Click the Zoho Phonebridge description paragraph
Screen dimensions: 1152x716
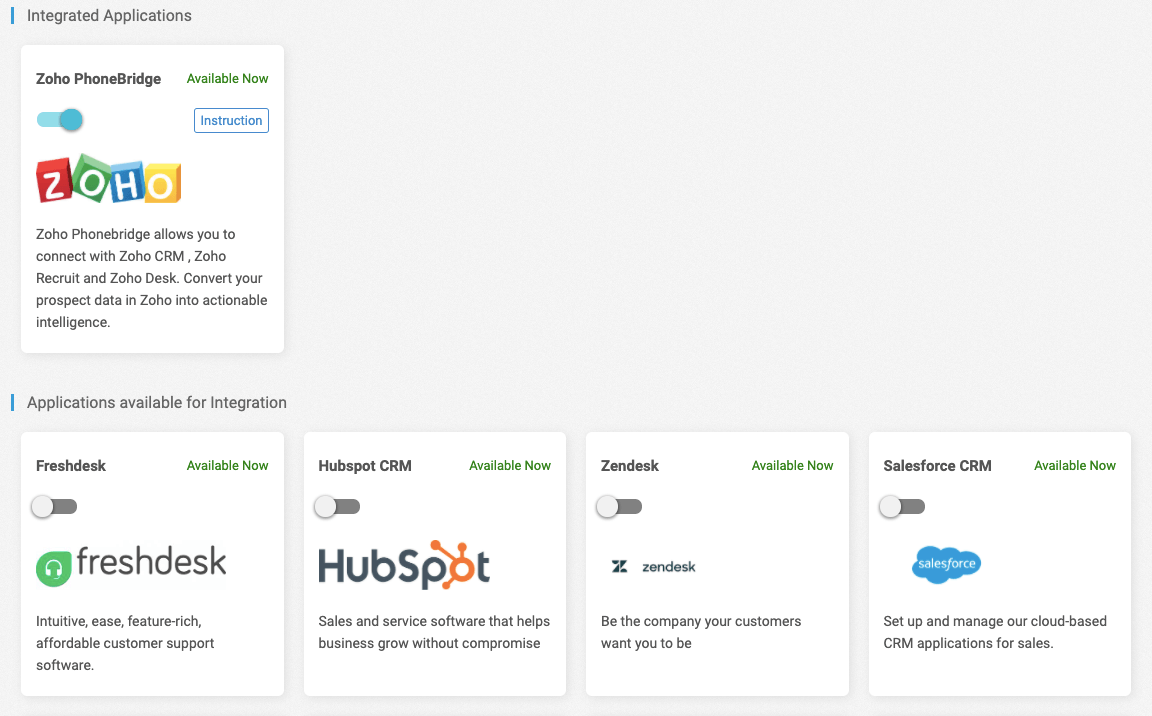click(152, 278)
